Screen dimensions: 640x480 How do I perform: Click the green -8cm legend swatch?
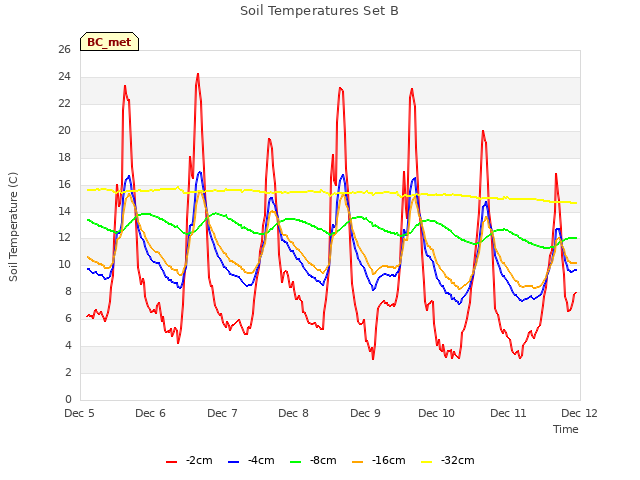(x=296, y=462)
